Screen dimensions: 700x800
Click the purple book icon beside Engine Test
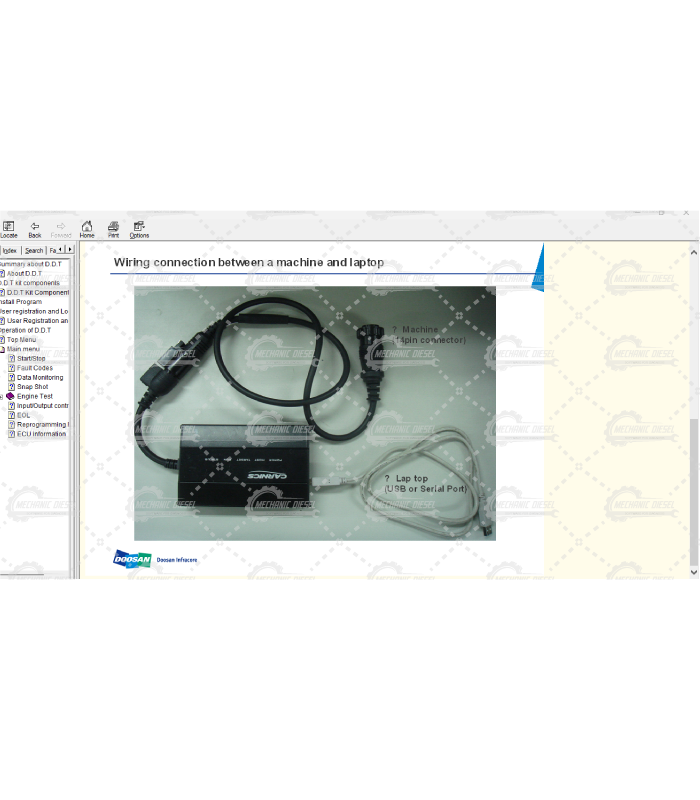[x=11, y=396]
